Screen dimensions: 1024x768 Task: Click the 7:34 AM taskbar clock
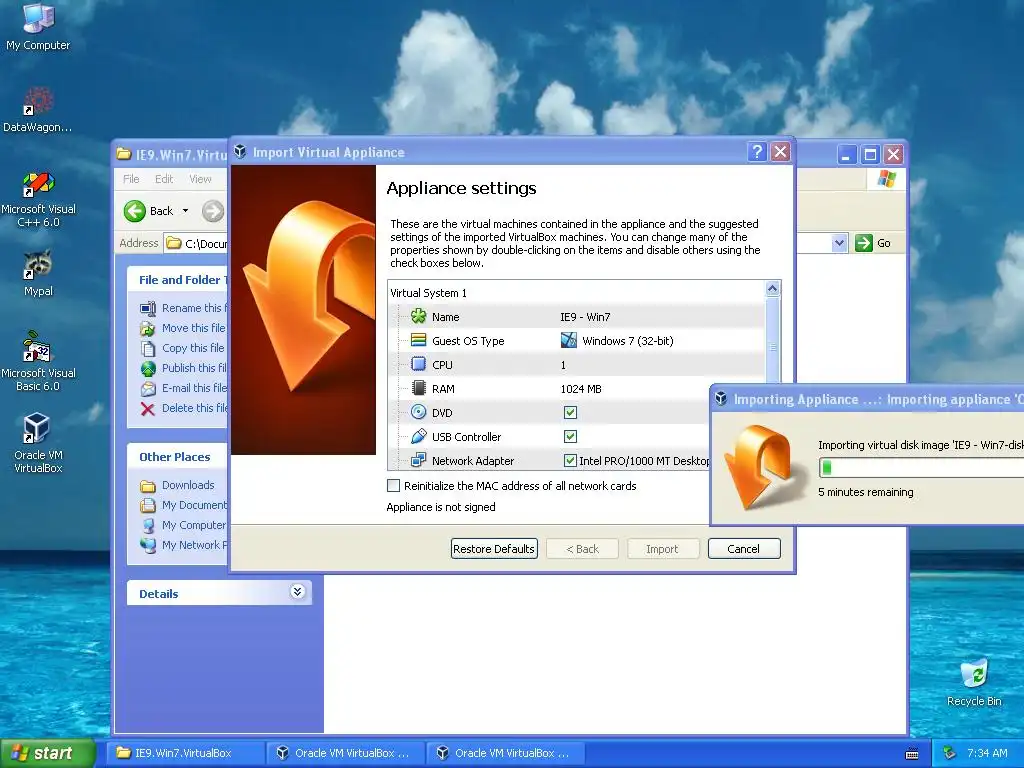987,753
